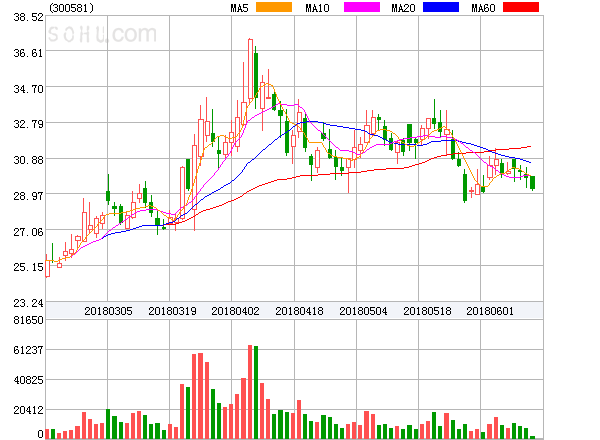Click the 36.61 price axis label
600x440 pixels.
pyautogui.click(x=28, y=53)
